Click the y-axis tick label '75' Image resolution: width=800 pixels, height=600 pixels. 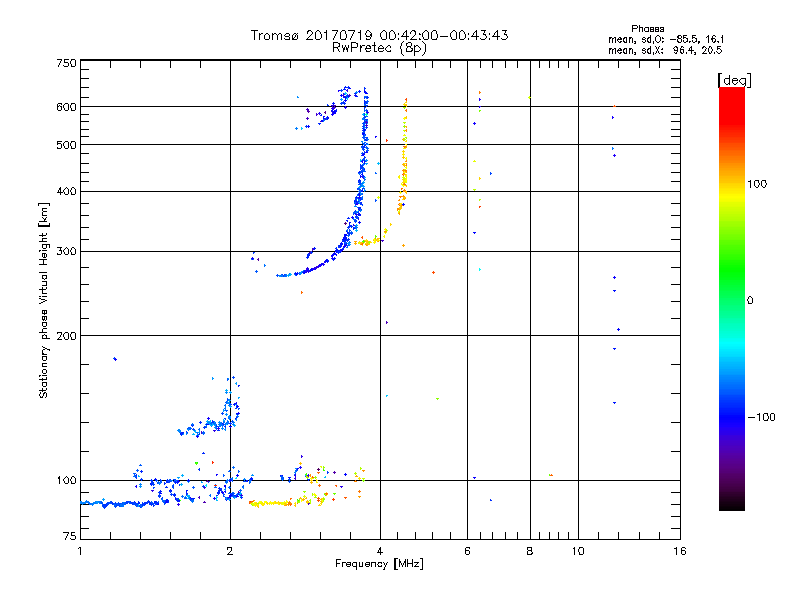[70, 536]
